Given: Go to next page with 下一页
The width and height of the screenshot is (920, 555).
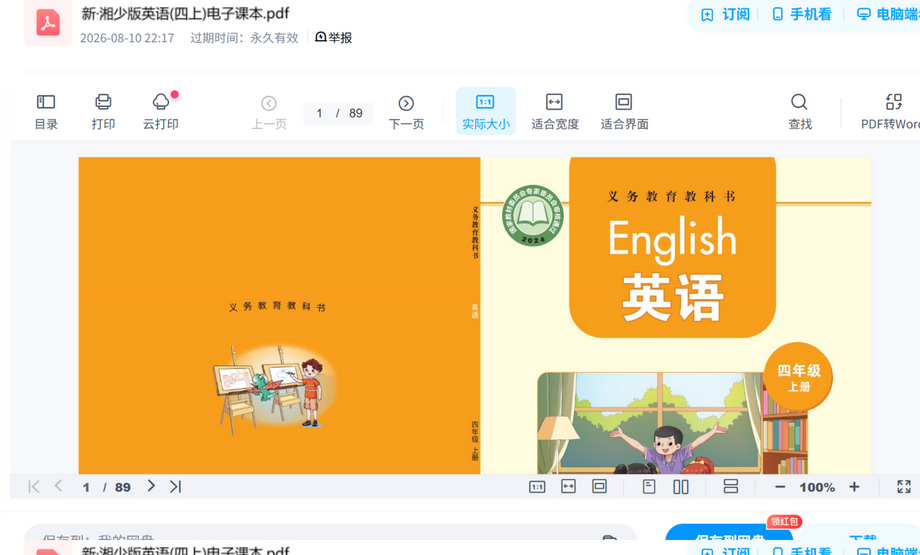Looking at the screenshot, I should click(x=406, y=112).
